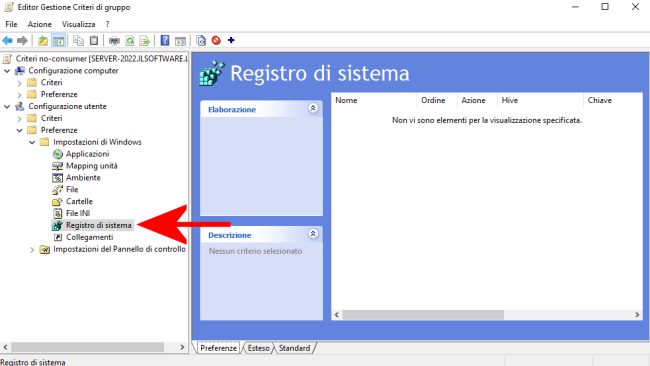This screenshot has height=366, width=650.
Task: Select Cartelle in the tree
Action: point(79,201)
